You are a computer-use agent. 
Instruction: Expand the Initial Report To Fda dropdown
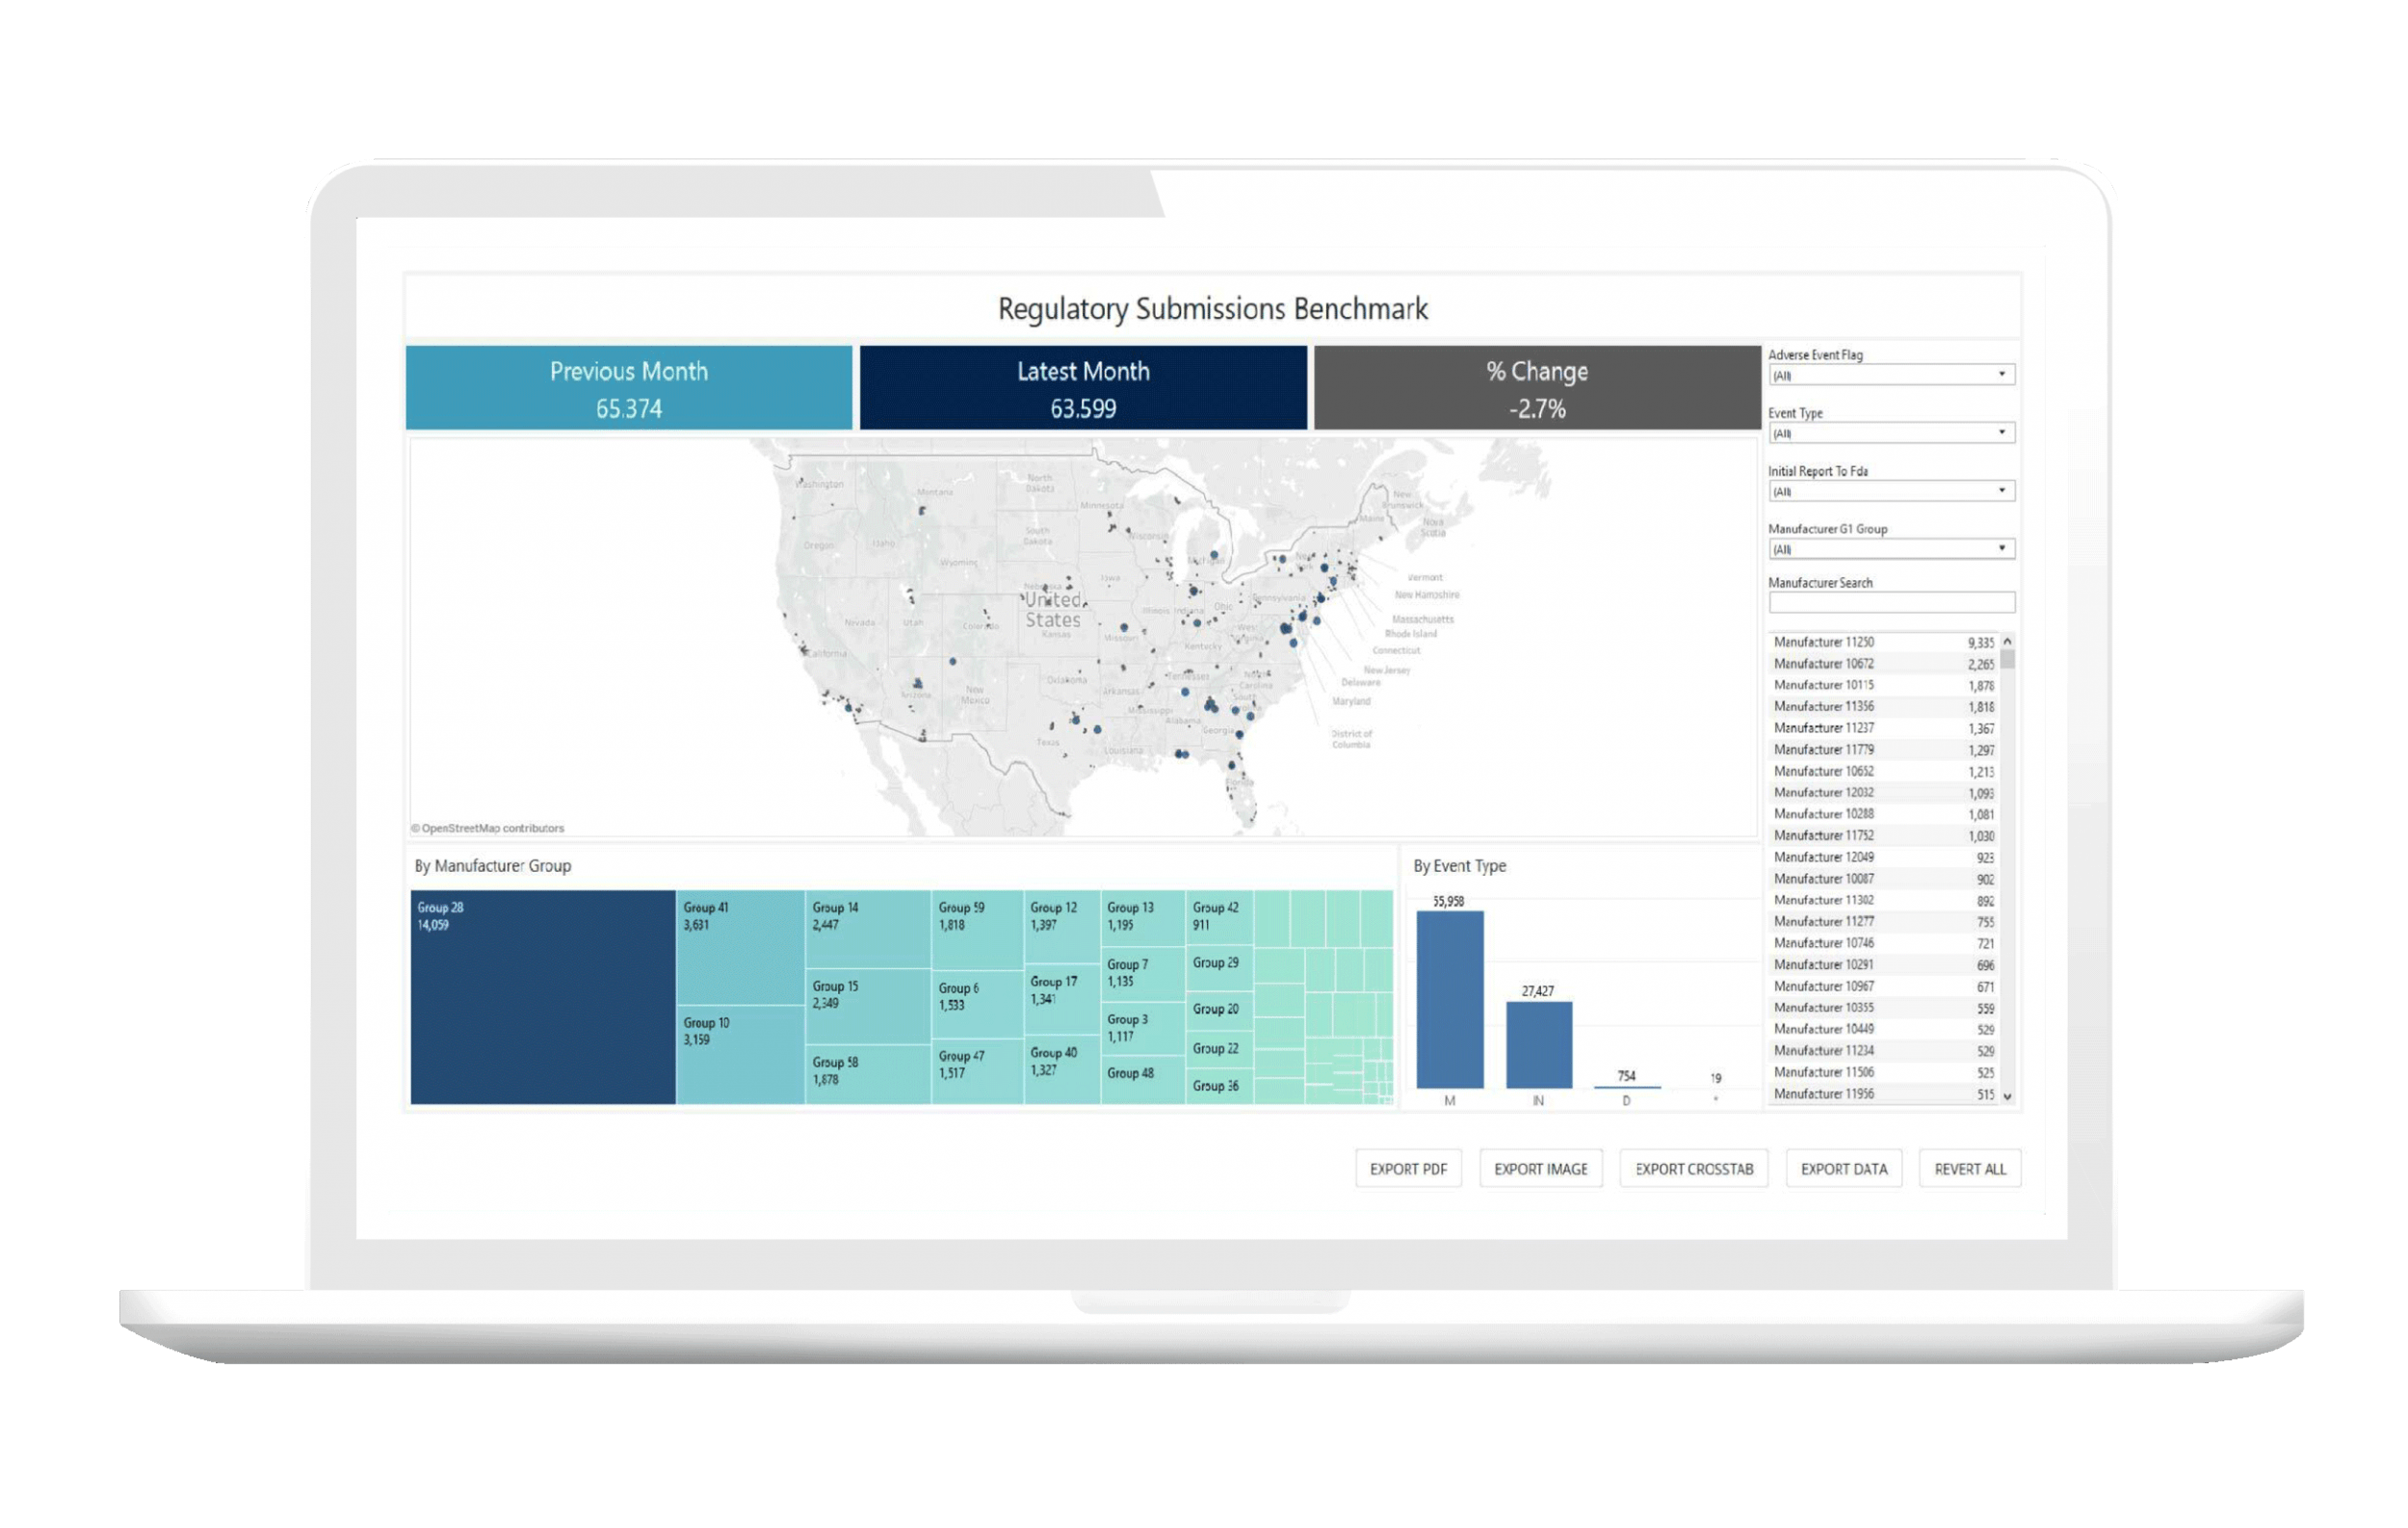pyautogui.click(x=1891, y=491)
